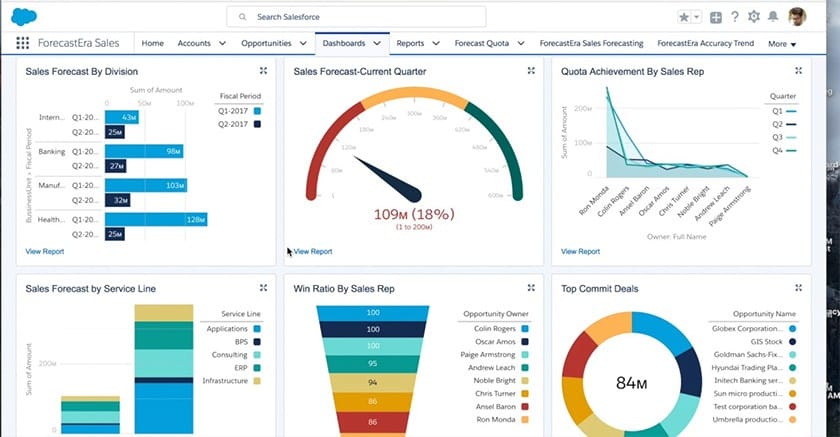Screen dimensions: 840x437
Task: Click the 109M (18%) gauge value
Action: click(414, 214)
